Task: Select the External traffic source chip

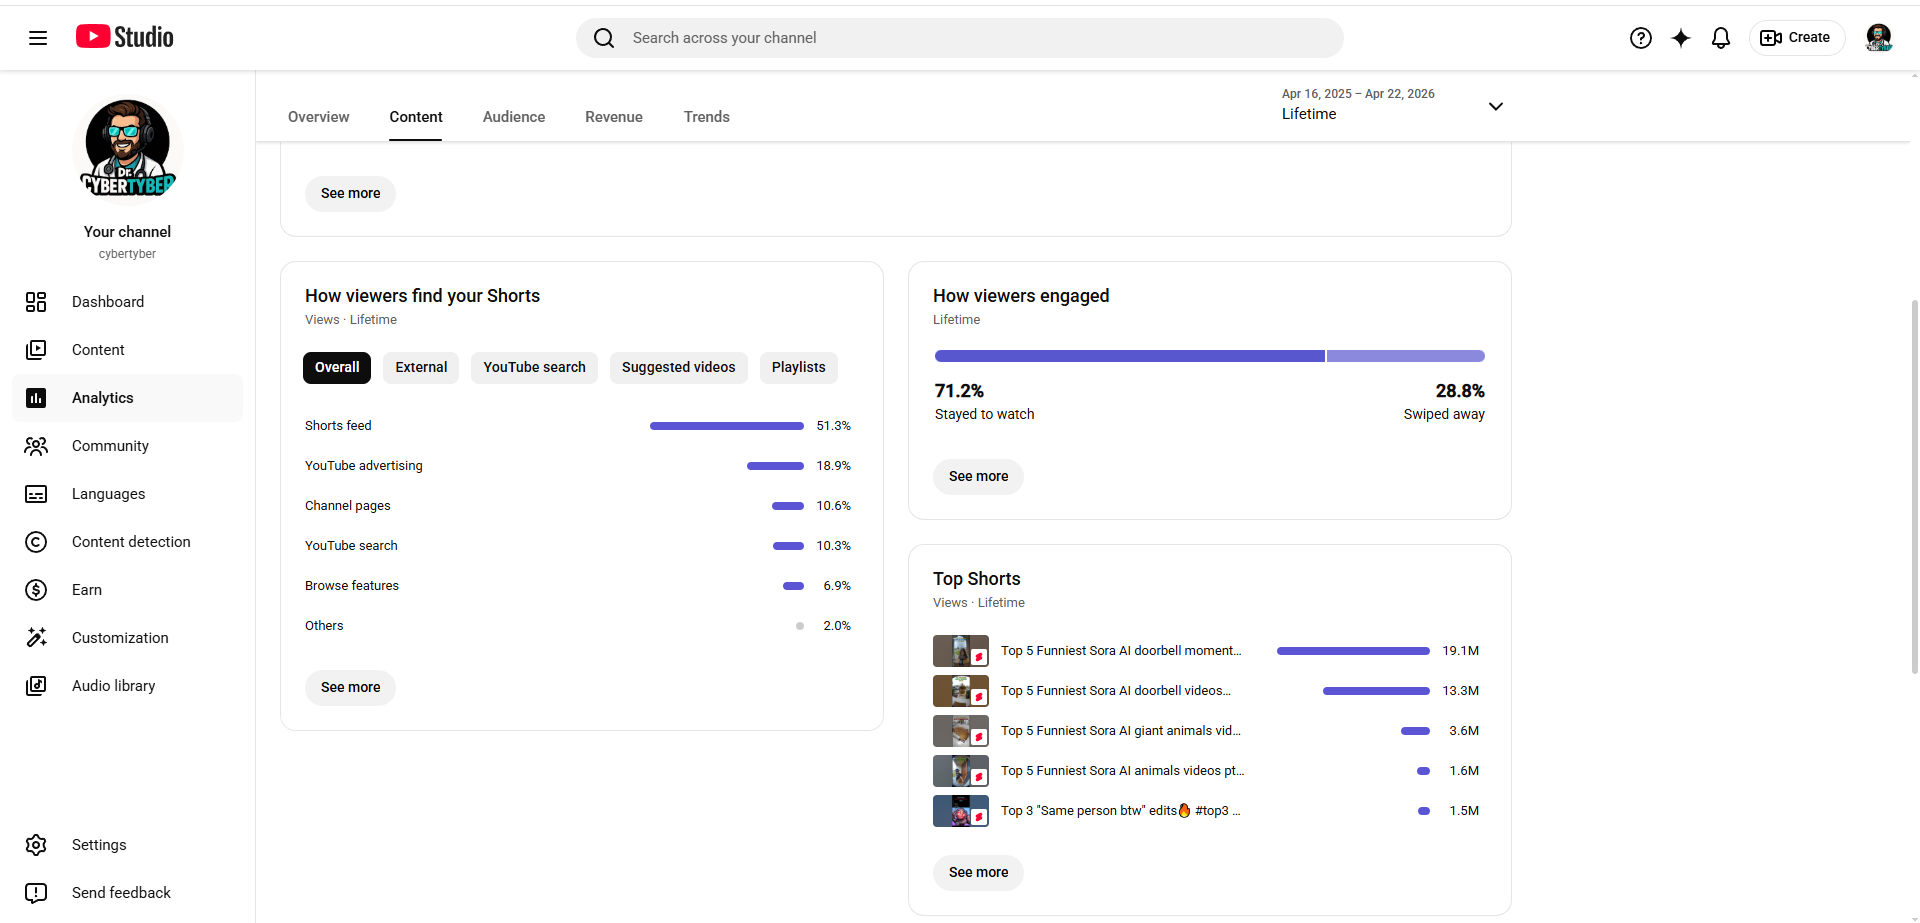Action: point(421,368)
